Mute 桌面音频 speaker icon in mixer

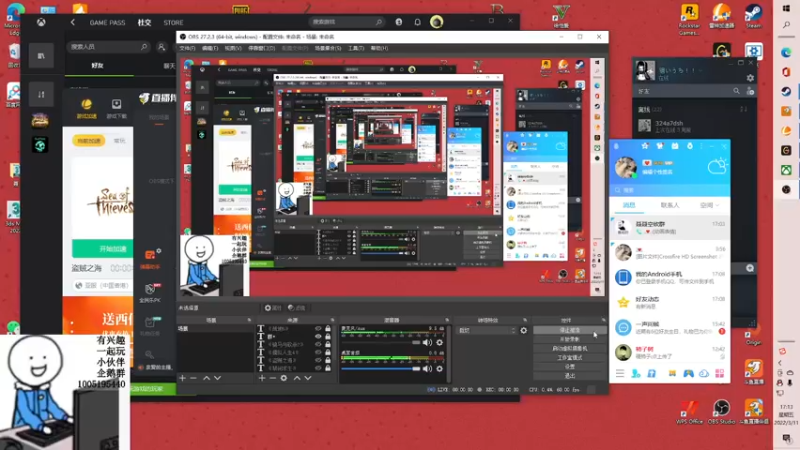point(428,368)
